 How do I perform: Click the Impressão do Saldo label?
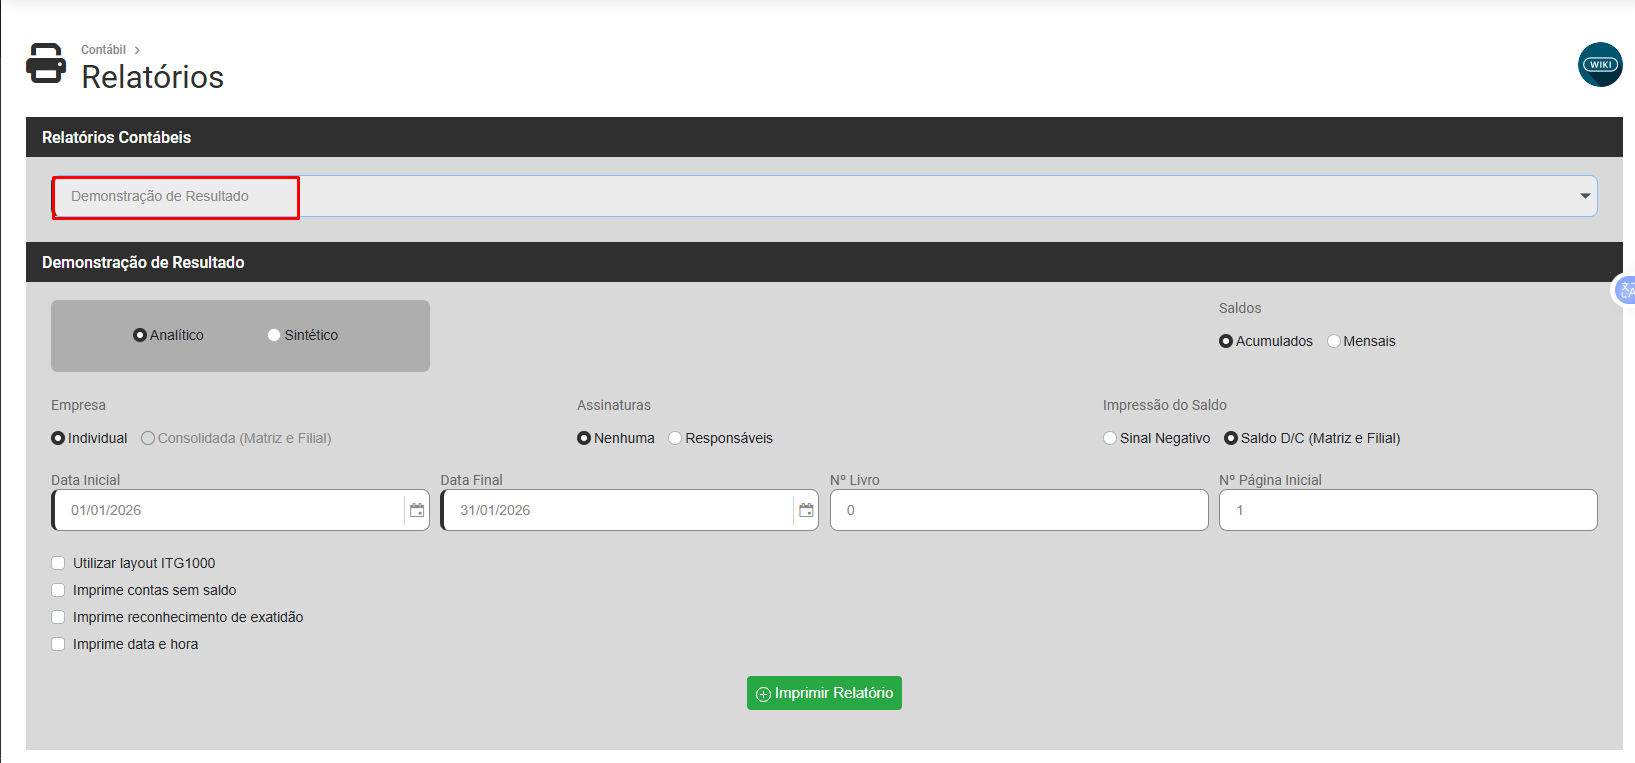(x=1164, y=405)
